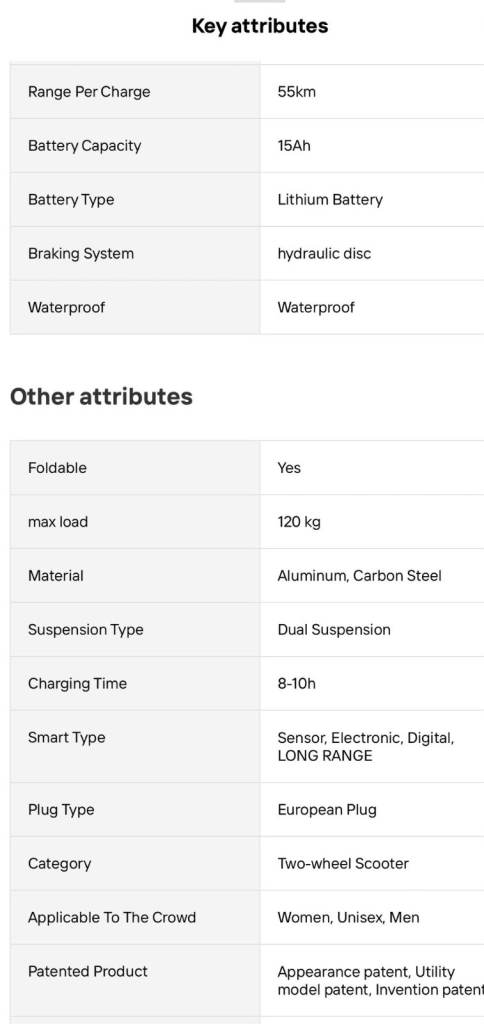Select the Patented Product value text
The height and width of the screenshot is (1024, 484).
tap(381, 980)
